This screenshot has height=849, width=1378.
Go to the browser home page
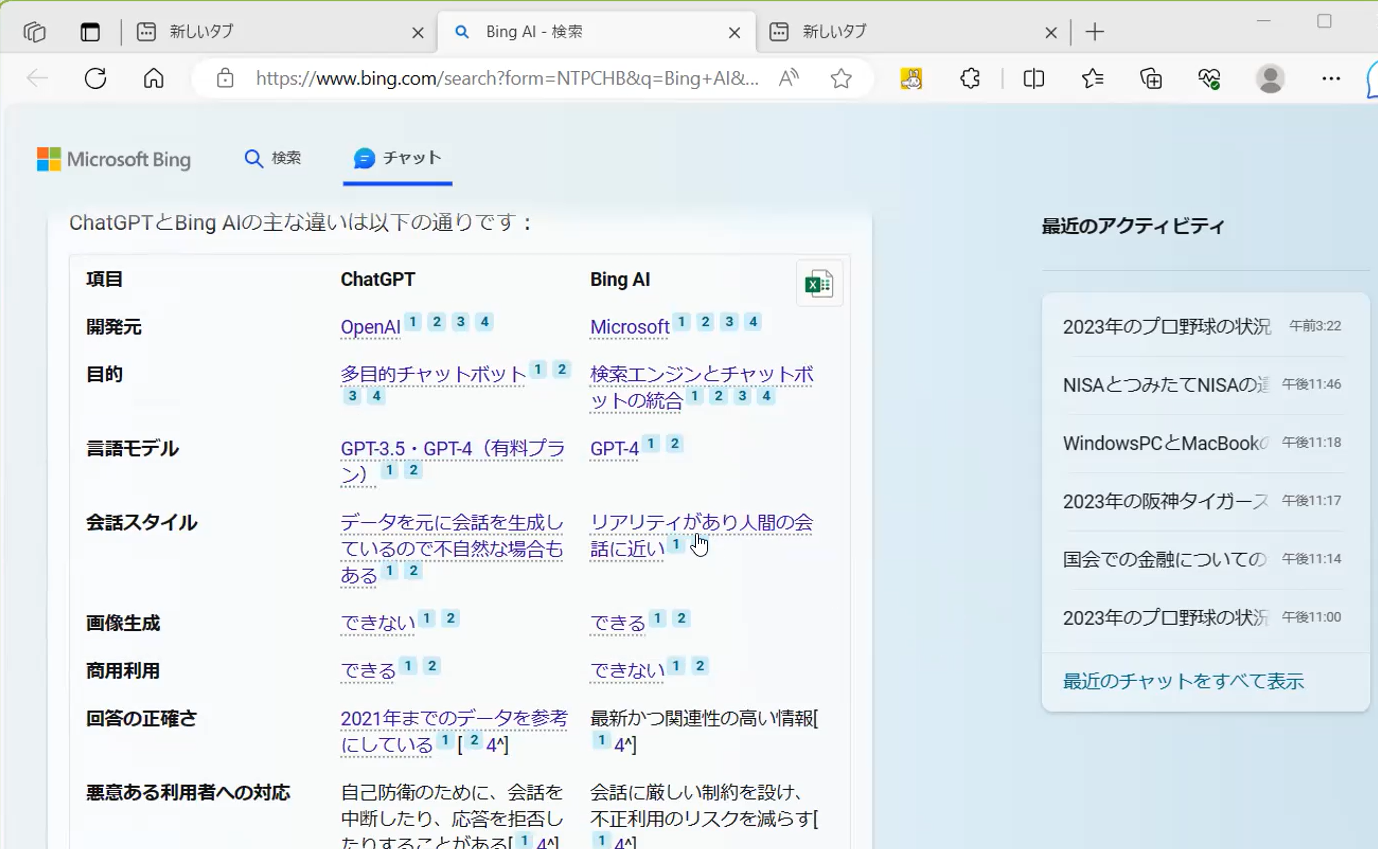(x=153, y=78)
